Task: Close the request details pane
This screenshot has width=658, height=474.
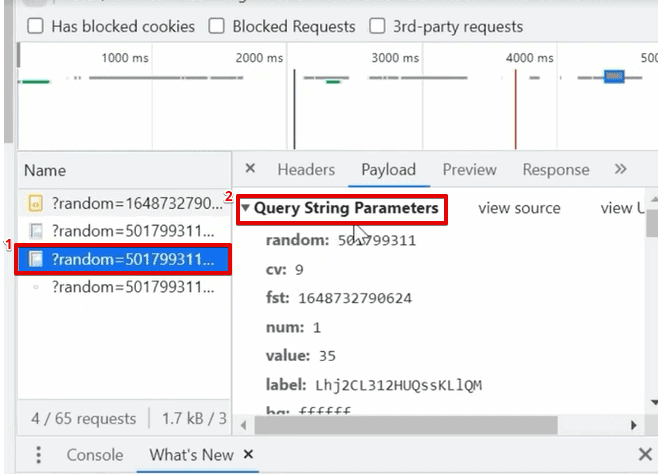Action: tap(250, 169)
